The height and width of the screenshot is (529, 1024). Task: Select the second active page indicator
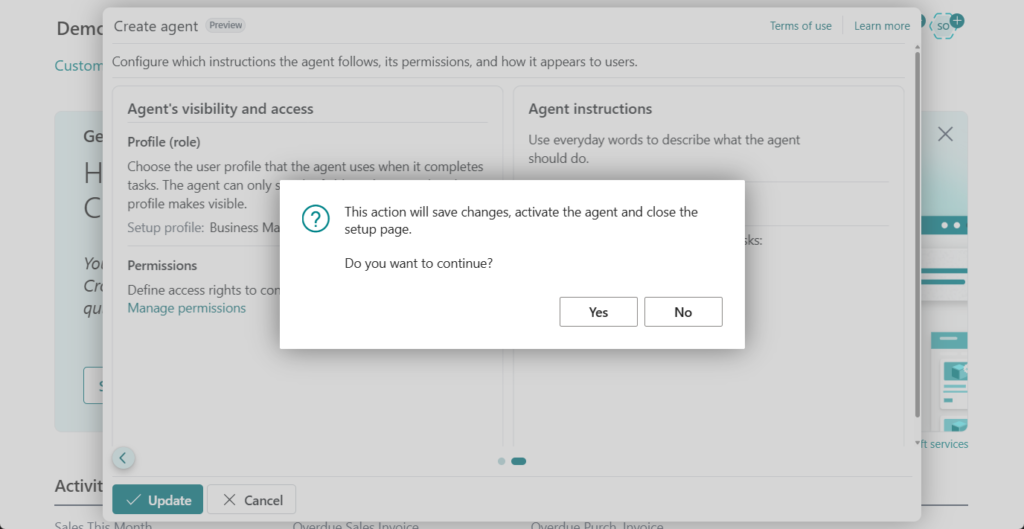[x=518, y=461]
